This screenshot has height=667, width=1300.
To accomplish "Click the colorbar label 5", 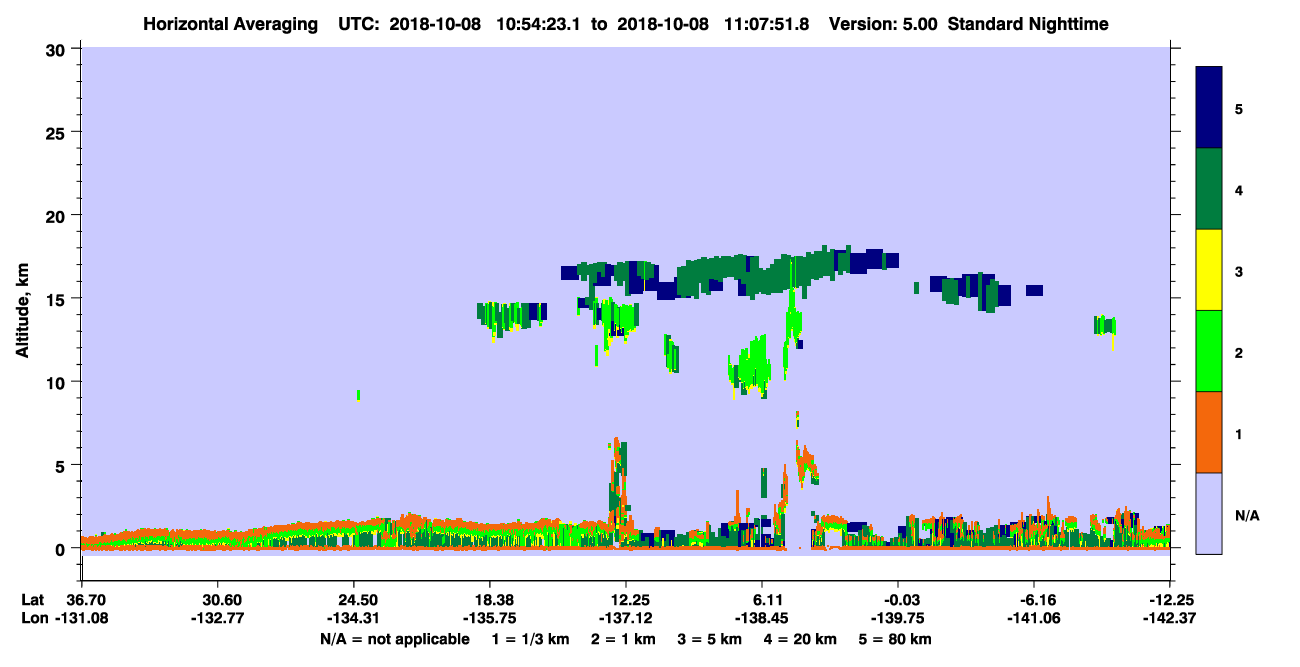I will click(1239, 108).
